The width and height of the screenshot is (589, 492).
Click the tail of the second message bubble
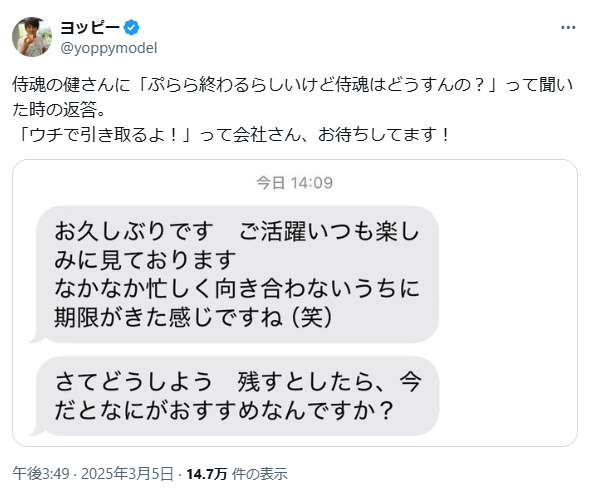pos(36,431)
